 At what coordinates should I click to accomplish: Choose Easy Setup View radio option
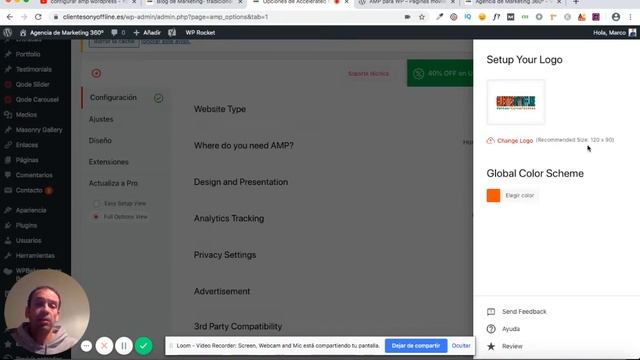[x=96, y=203]
